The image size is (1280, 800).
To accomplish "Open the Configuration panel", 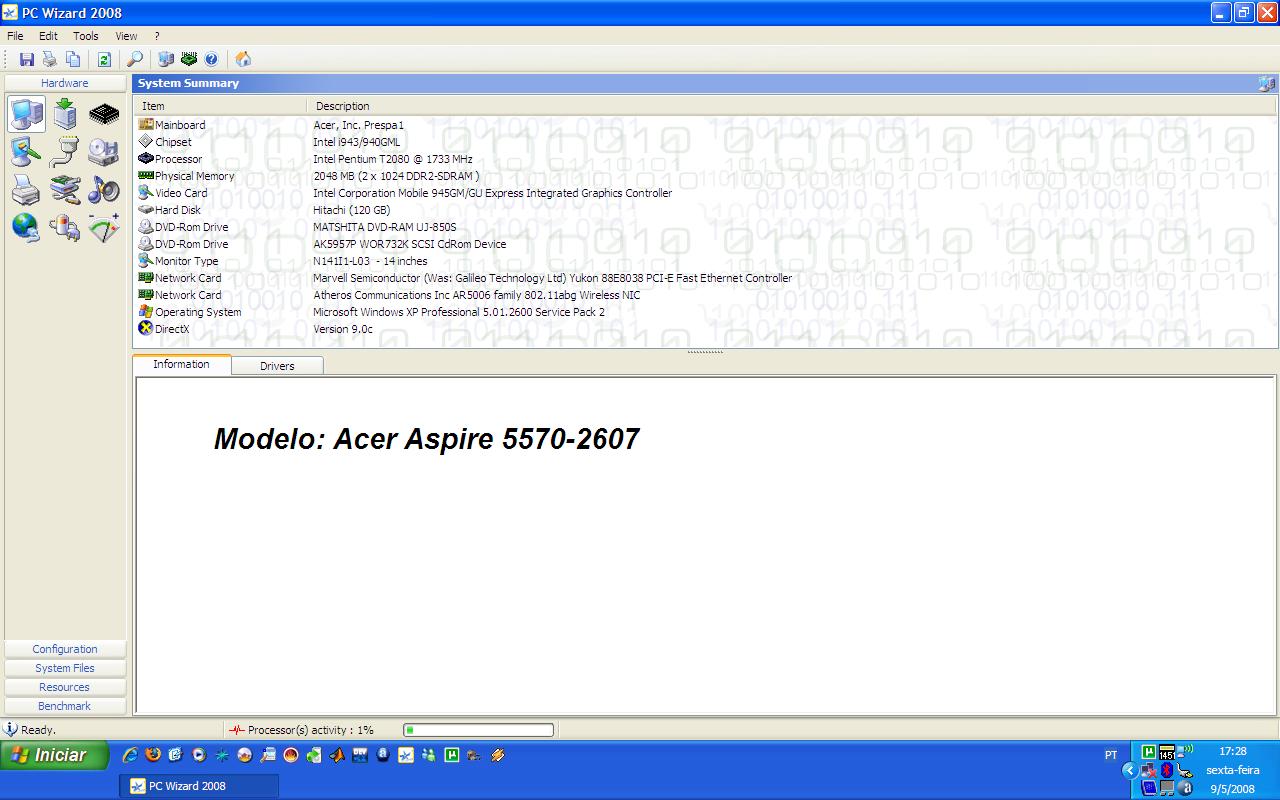I will click(65, 649).
